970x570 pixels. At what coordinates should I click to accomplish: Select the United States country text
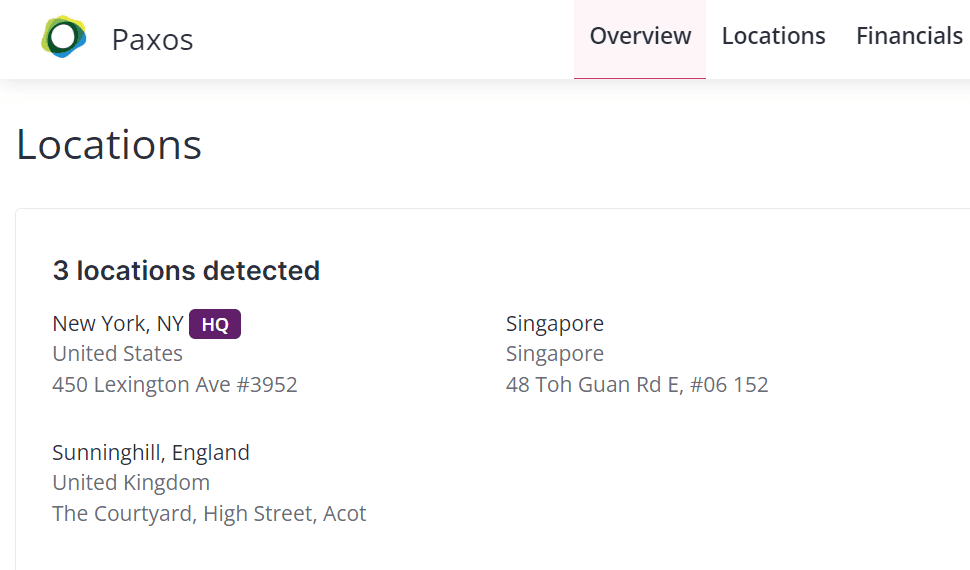click(x=117, y=354)
